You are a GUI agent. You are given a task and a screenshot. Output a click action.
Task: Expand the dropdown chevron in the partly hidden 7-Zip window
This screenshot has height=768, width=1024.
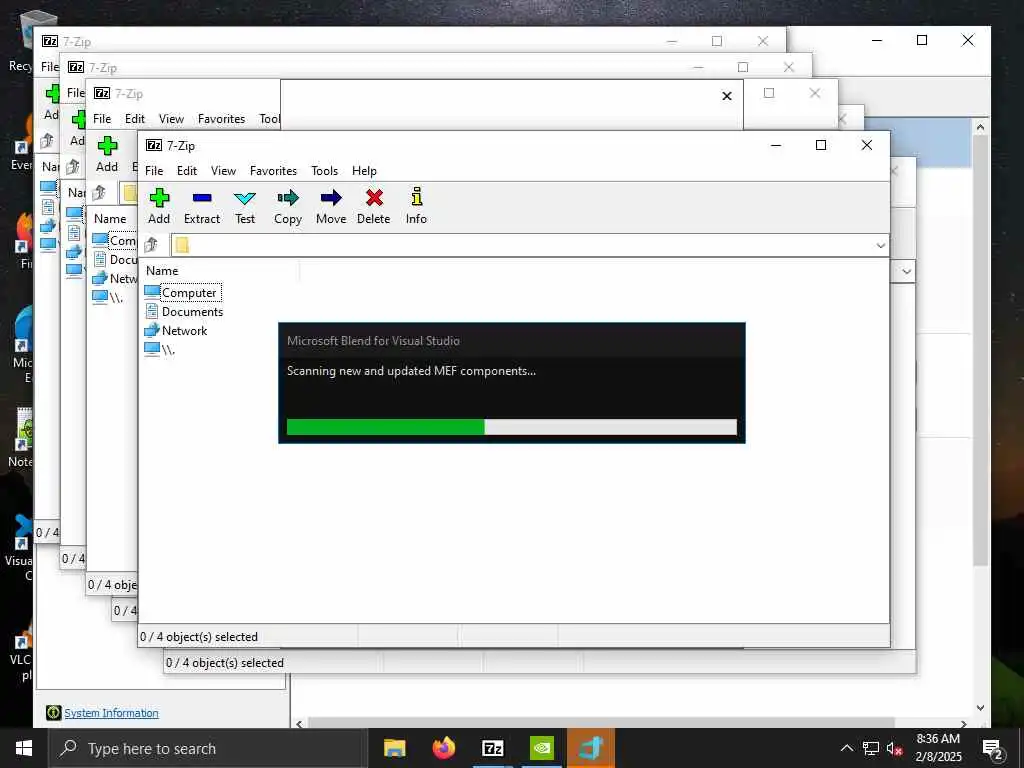click(x=906, y=271)
